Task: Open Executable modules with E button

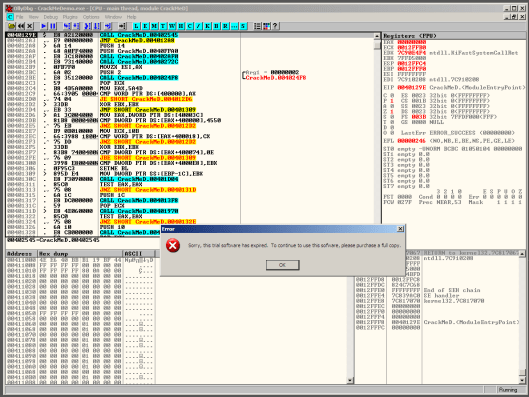Action: 145,26
